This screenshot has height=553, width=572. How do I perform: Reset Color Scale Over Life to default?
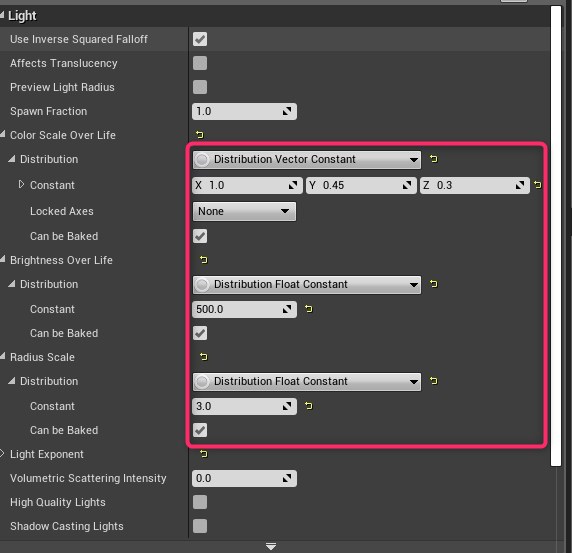click(200, 135)
